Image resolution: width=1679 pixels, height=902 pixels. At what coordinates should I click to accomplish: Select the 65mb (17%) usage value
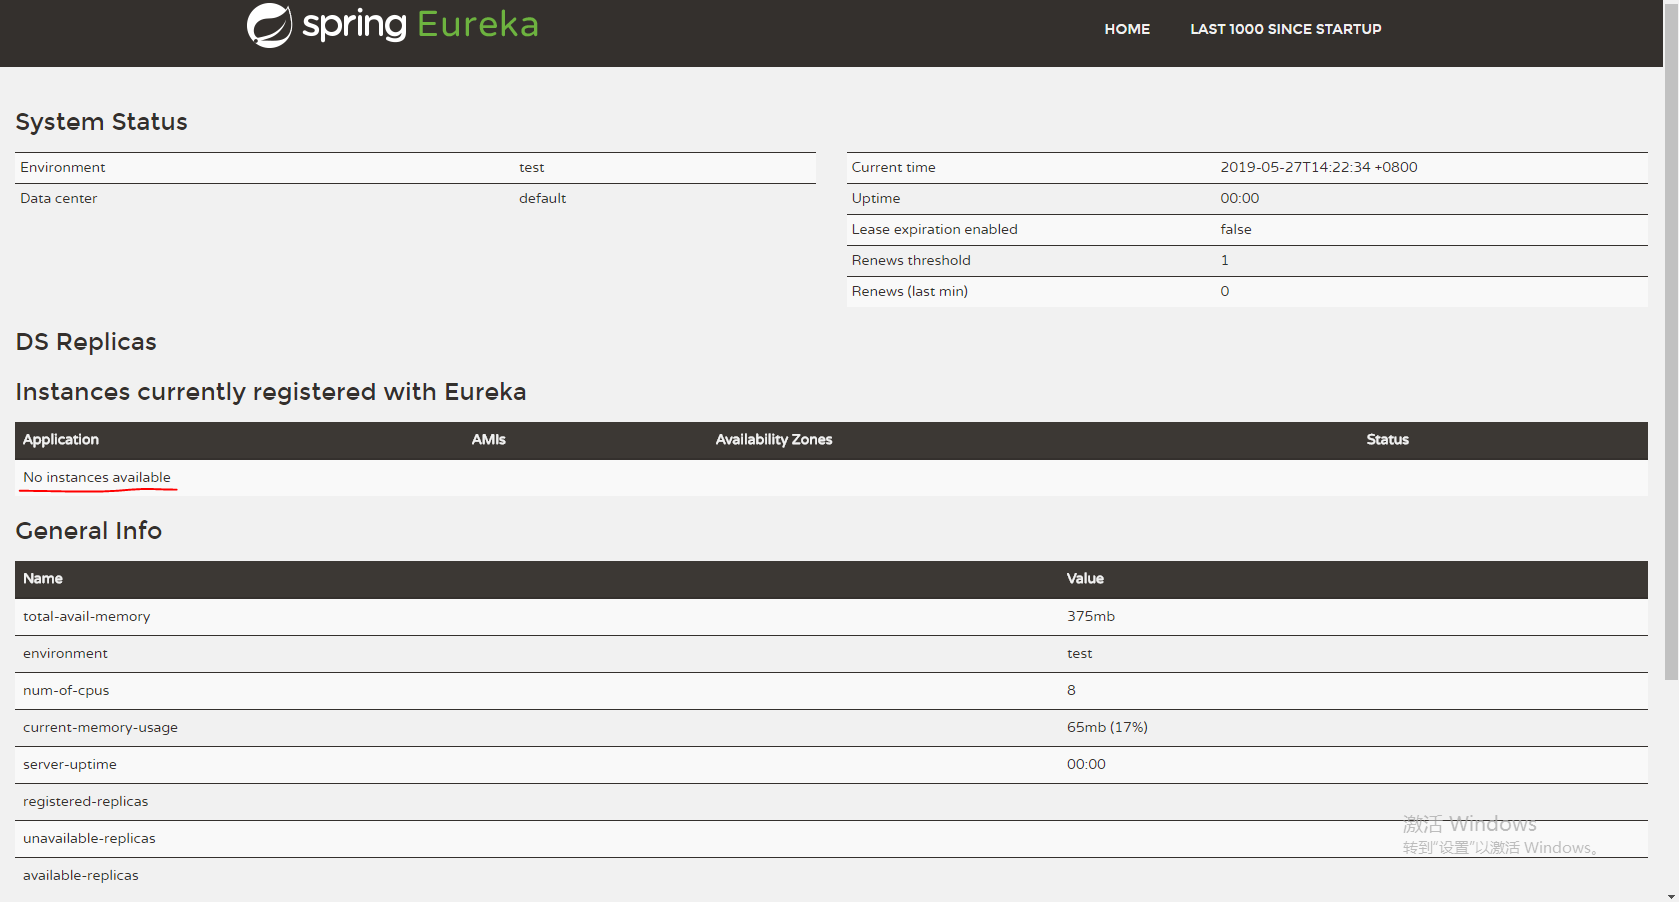click(1108, 727)
